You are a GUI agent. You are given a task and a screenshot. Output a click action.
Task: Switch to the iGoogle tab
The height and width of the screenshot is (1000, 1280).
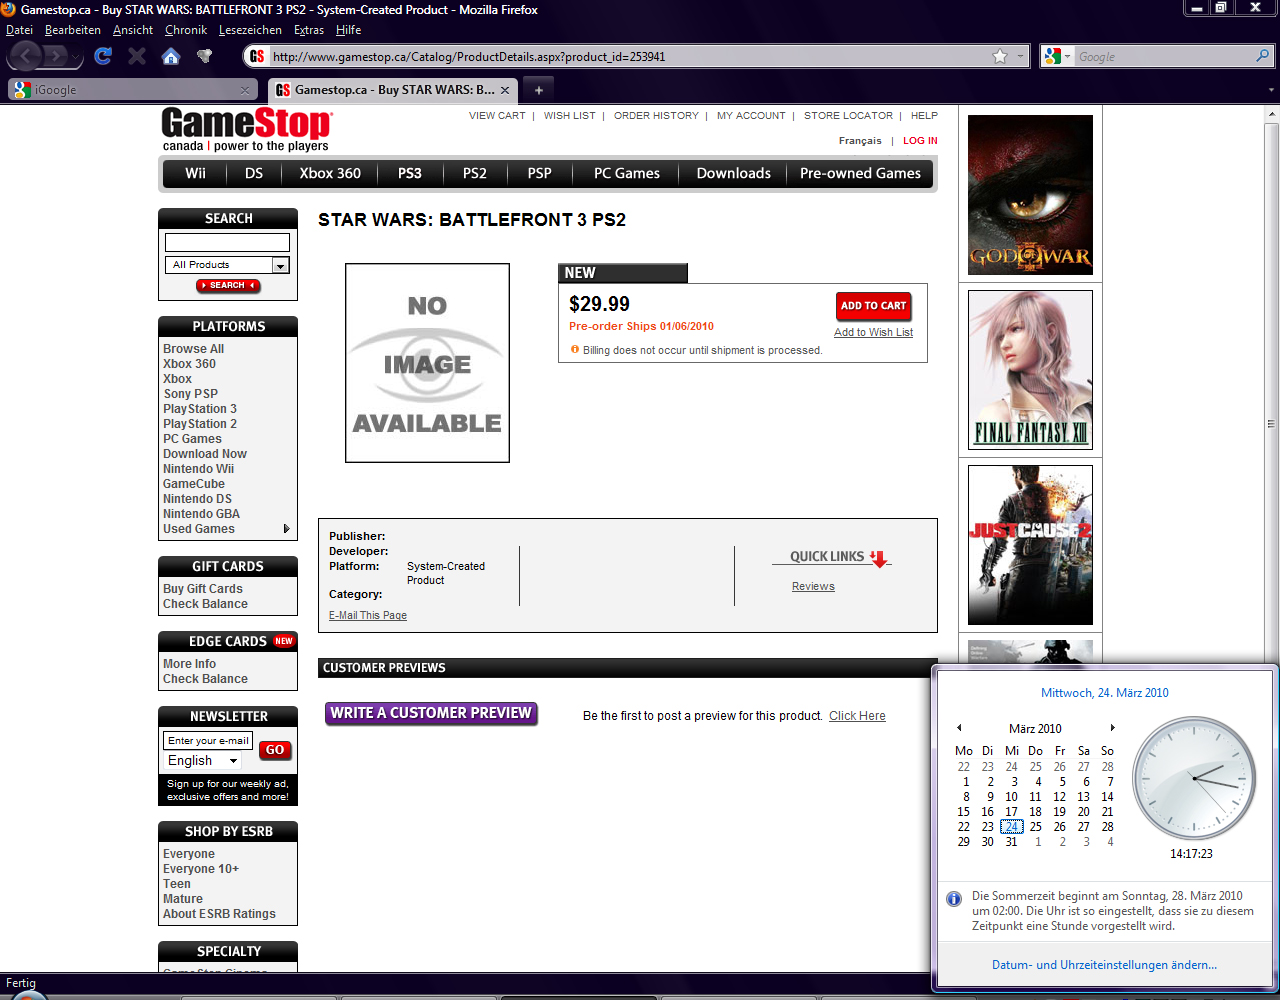click(133, 90)
